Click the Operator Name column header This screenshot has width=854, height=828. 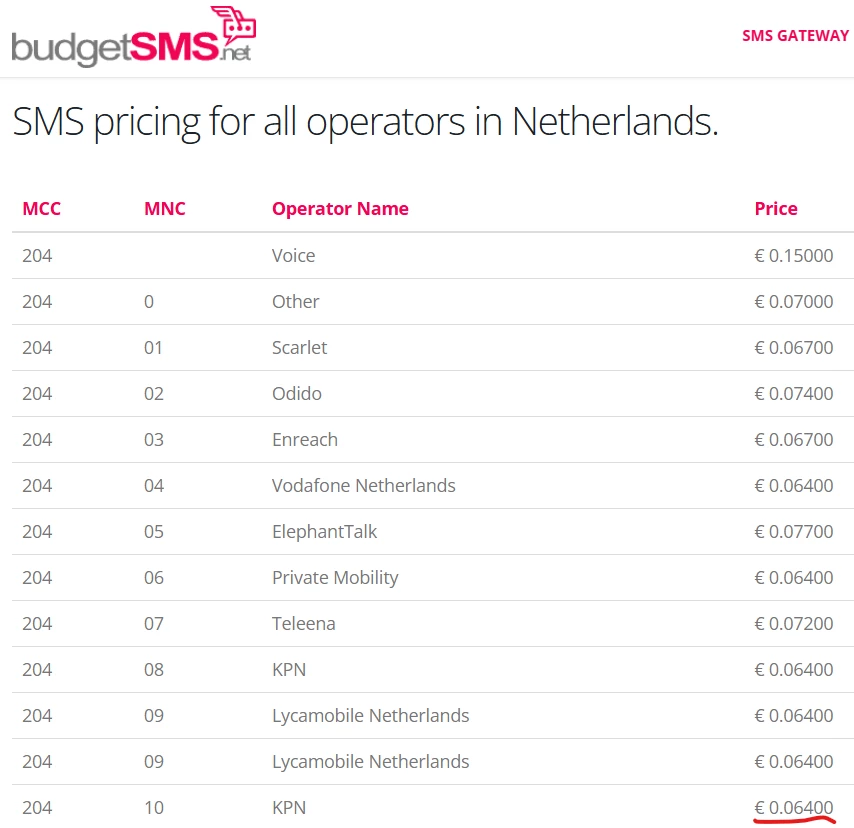[x=340, y=209]
